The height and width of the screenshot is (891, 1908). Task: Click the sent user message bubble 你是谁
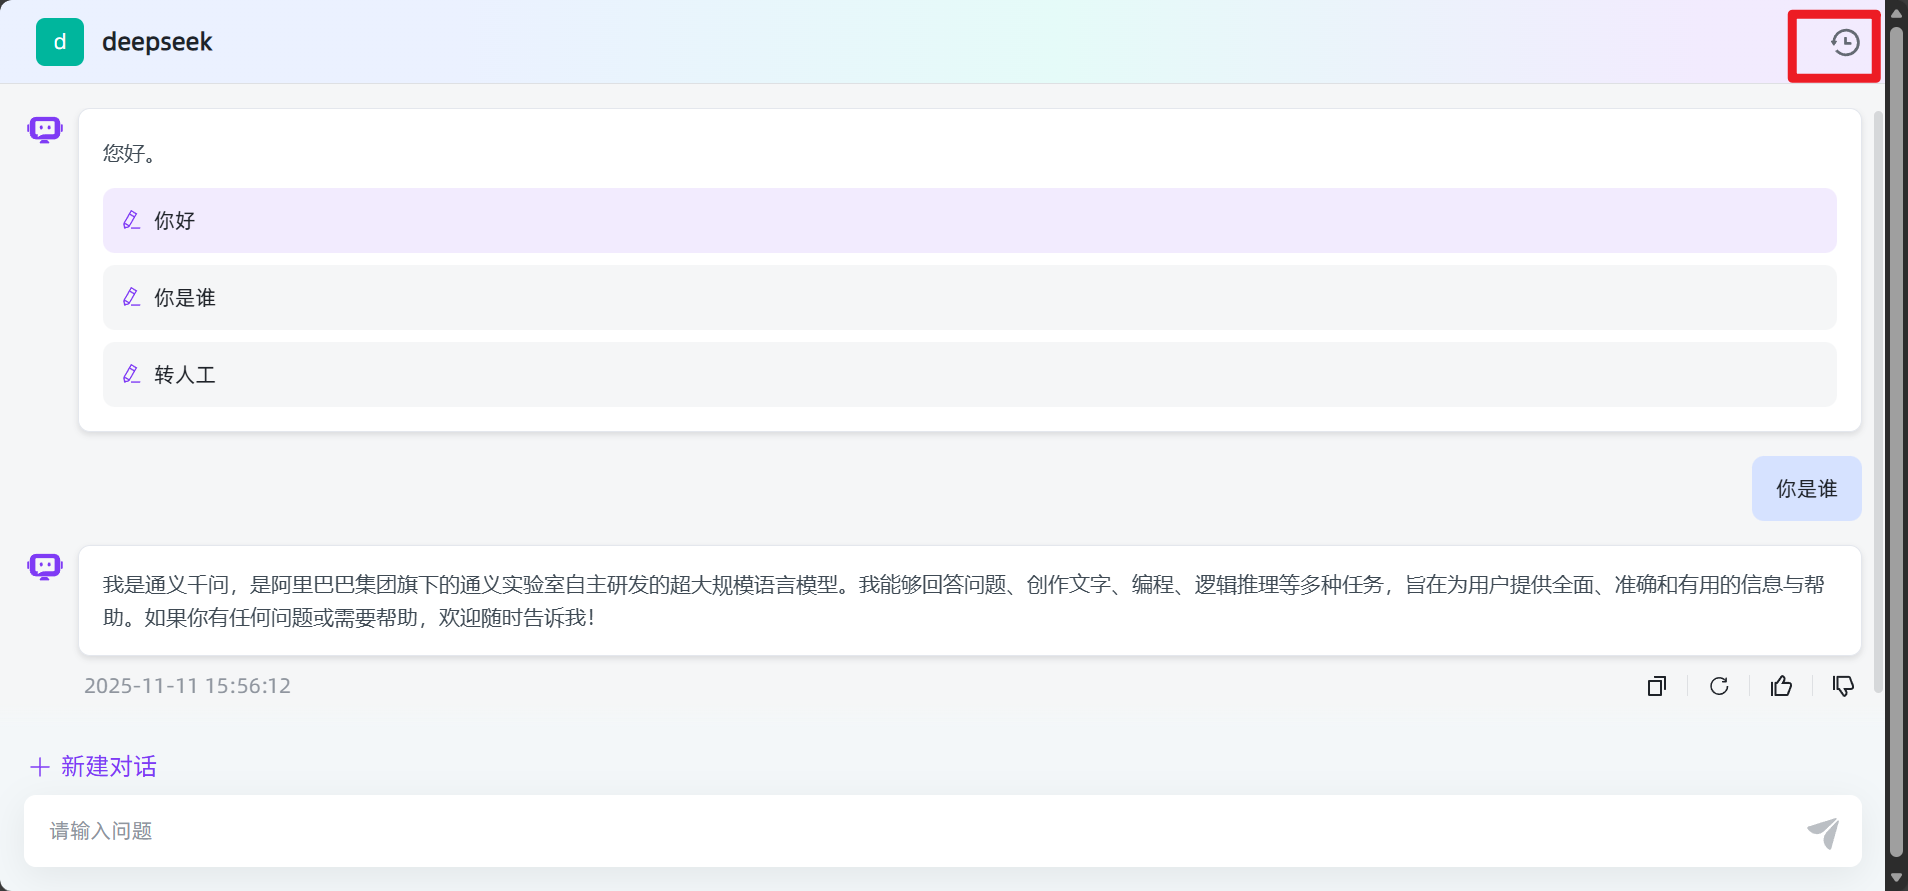(x=1805, y=489)
